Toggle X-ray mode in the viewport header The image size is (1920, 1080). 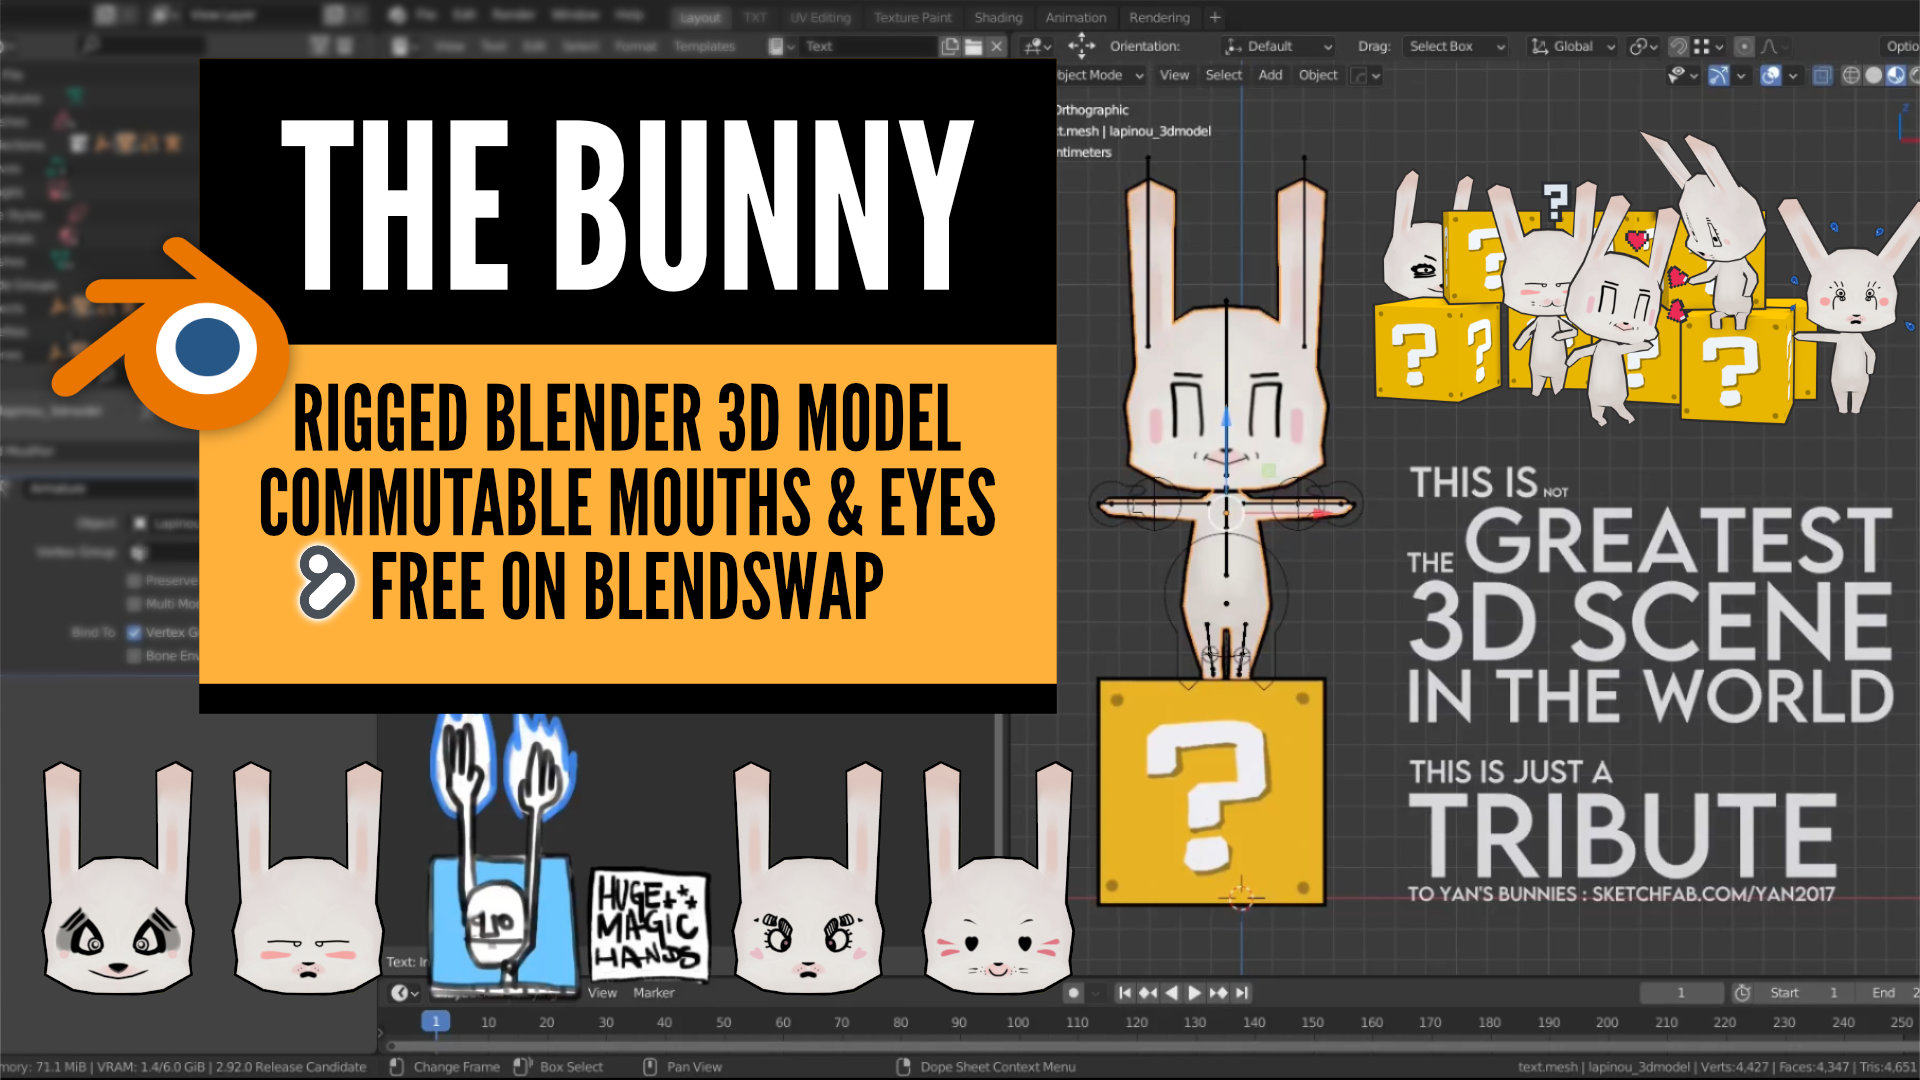click(1822, 75)
